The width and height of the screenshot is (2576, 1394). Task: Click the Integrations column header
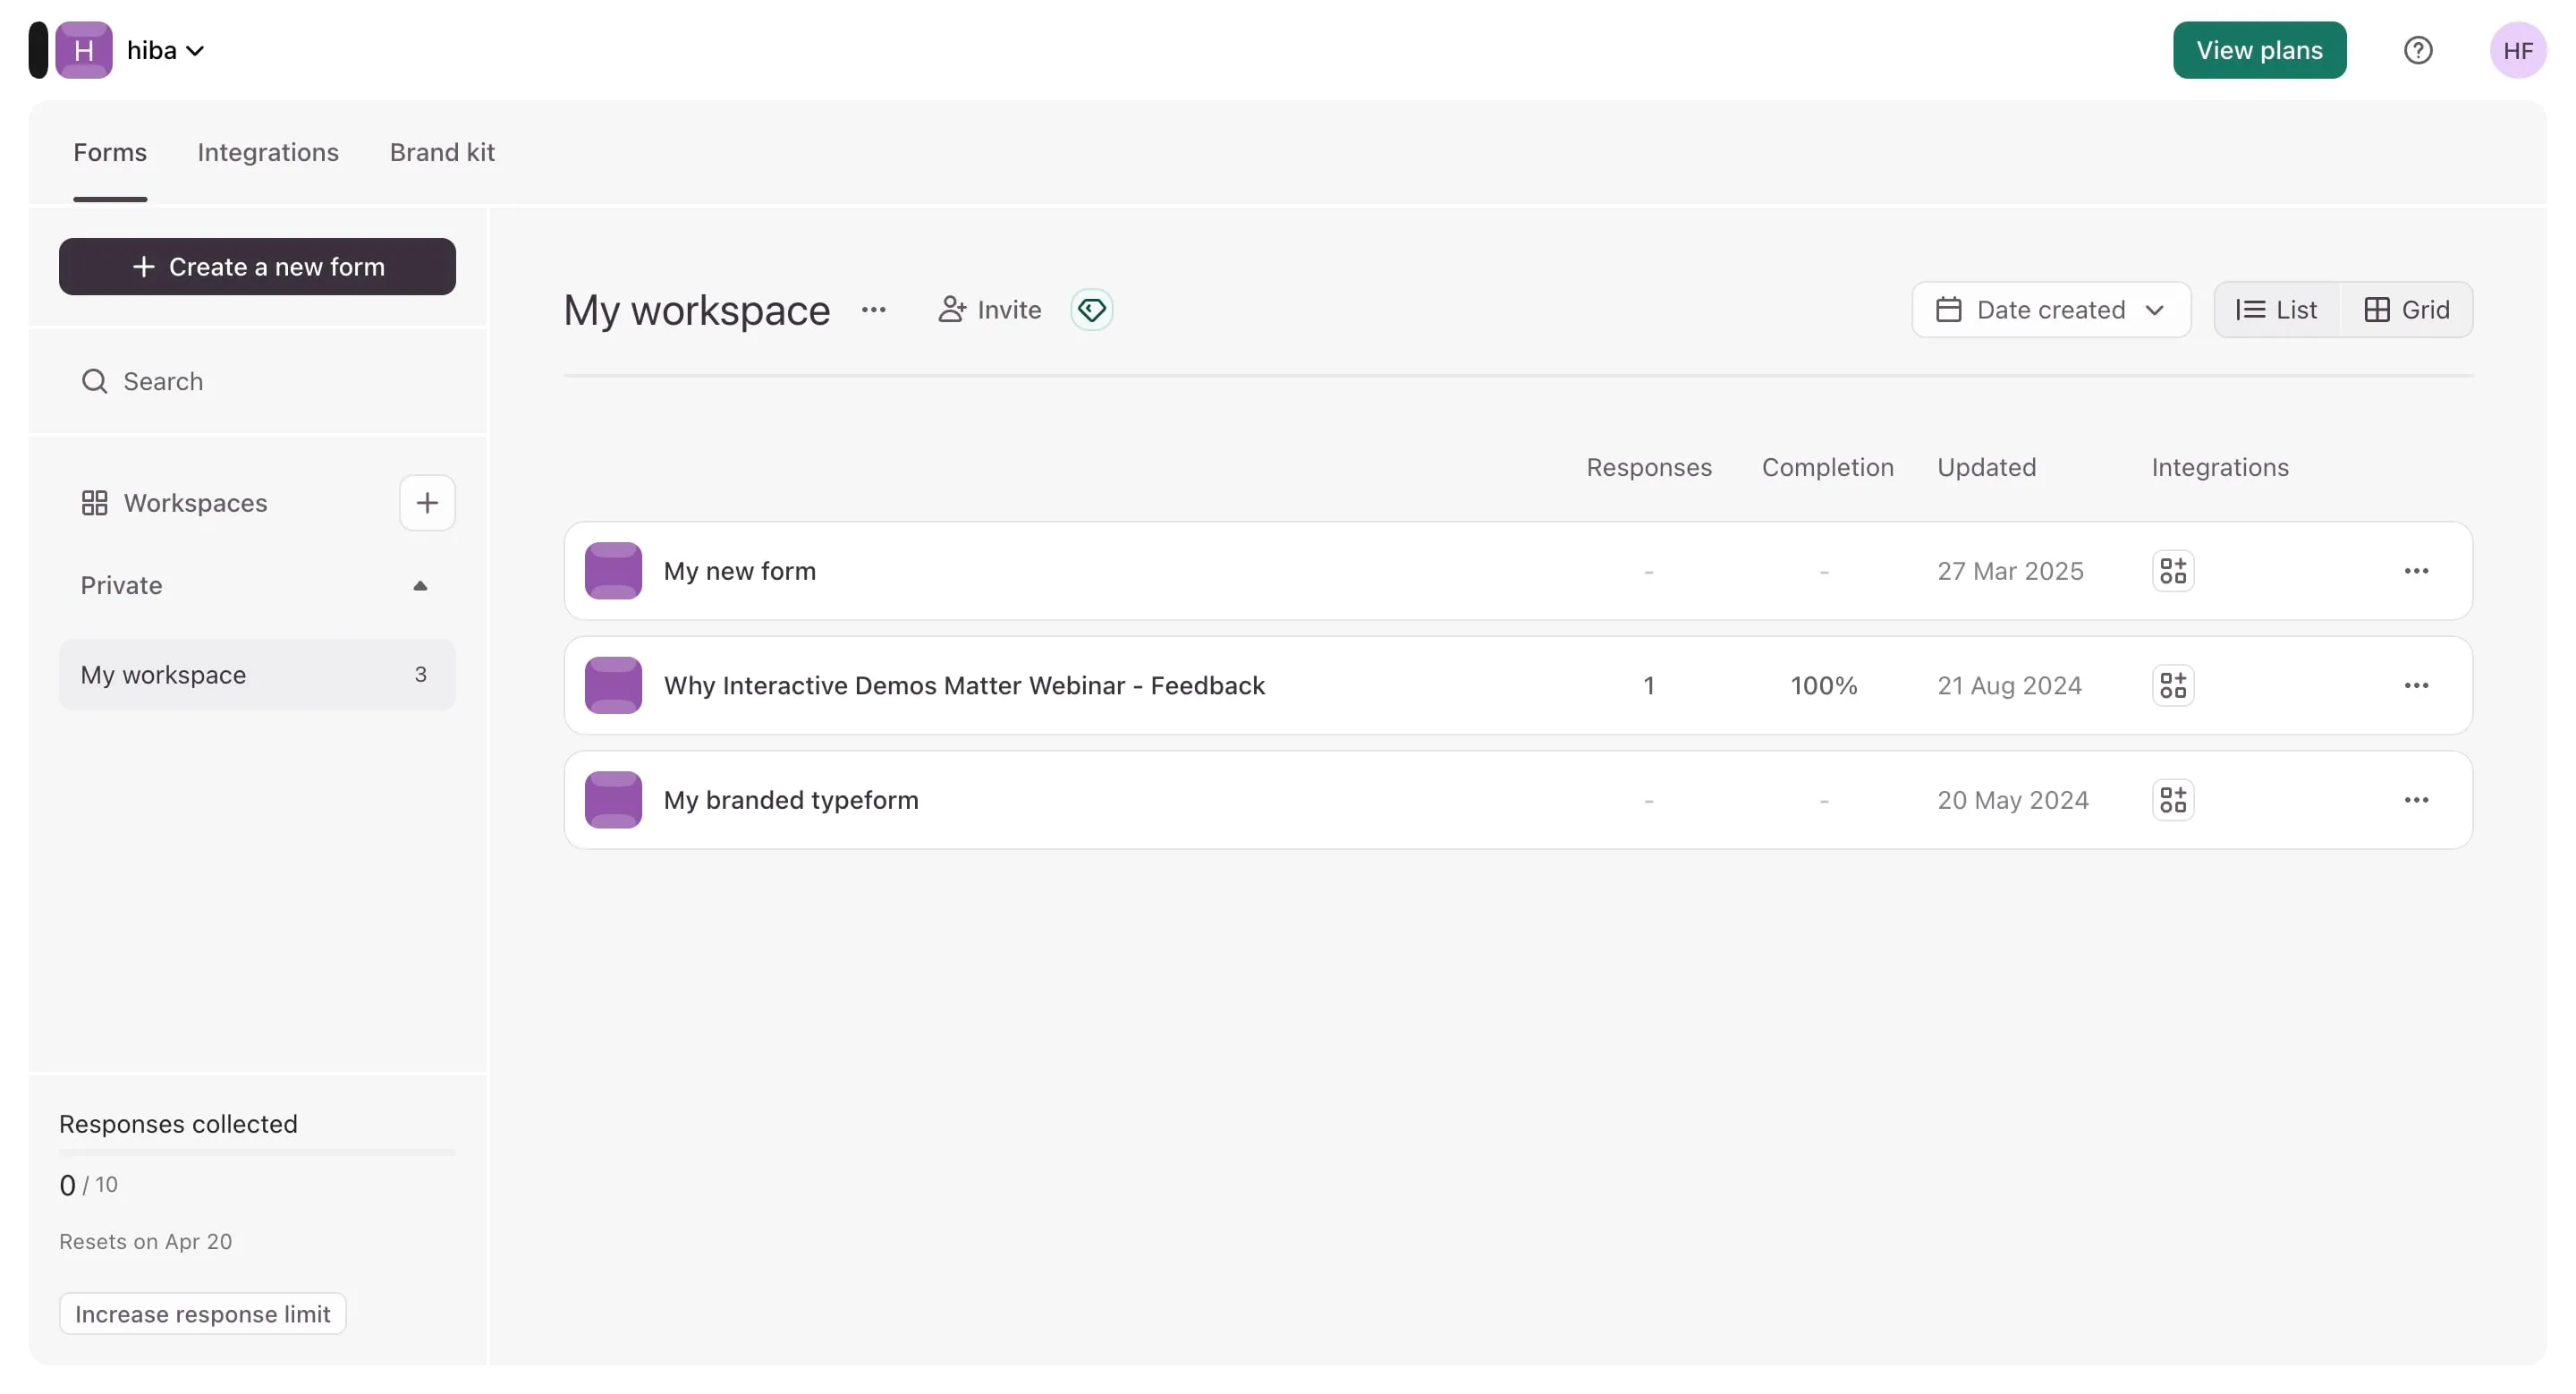click(x=2220, y=467)
